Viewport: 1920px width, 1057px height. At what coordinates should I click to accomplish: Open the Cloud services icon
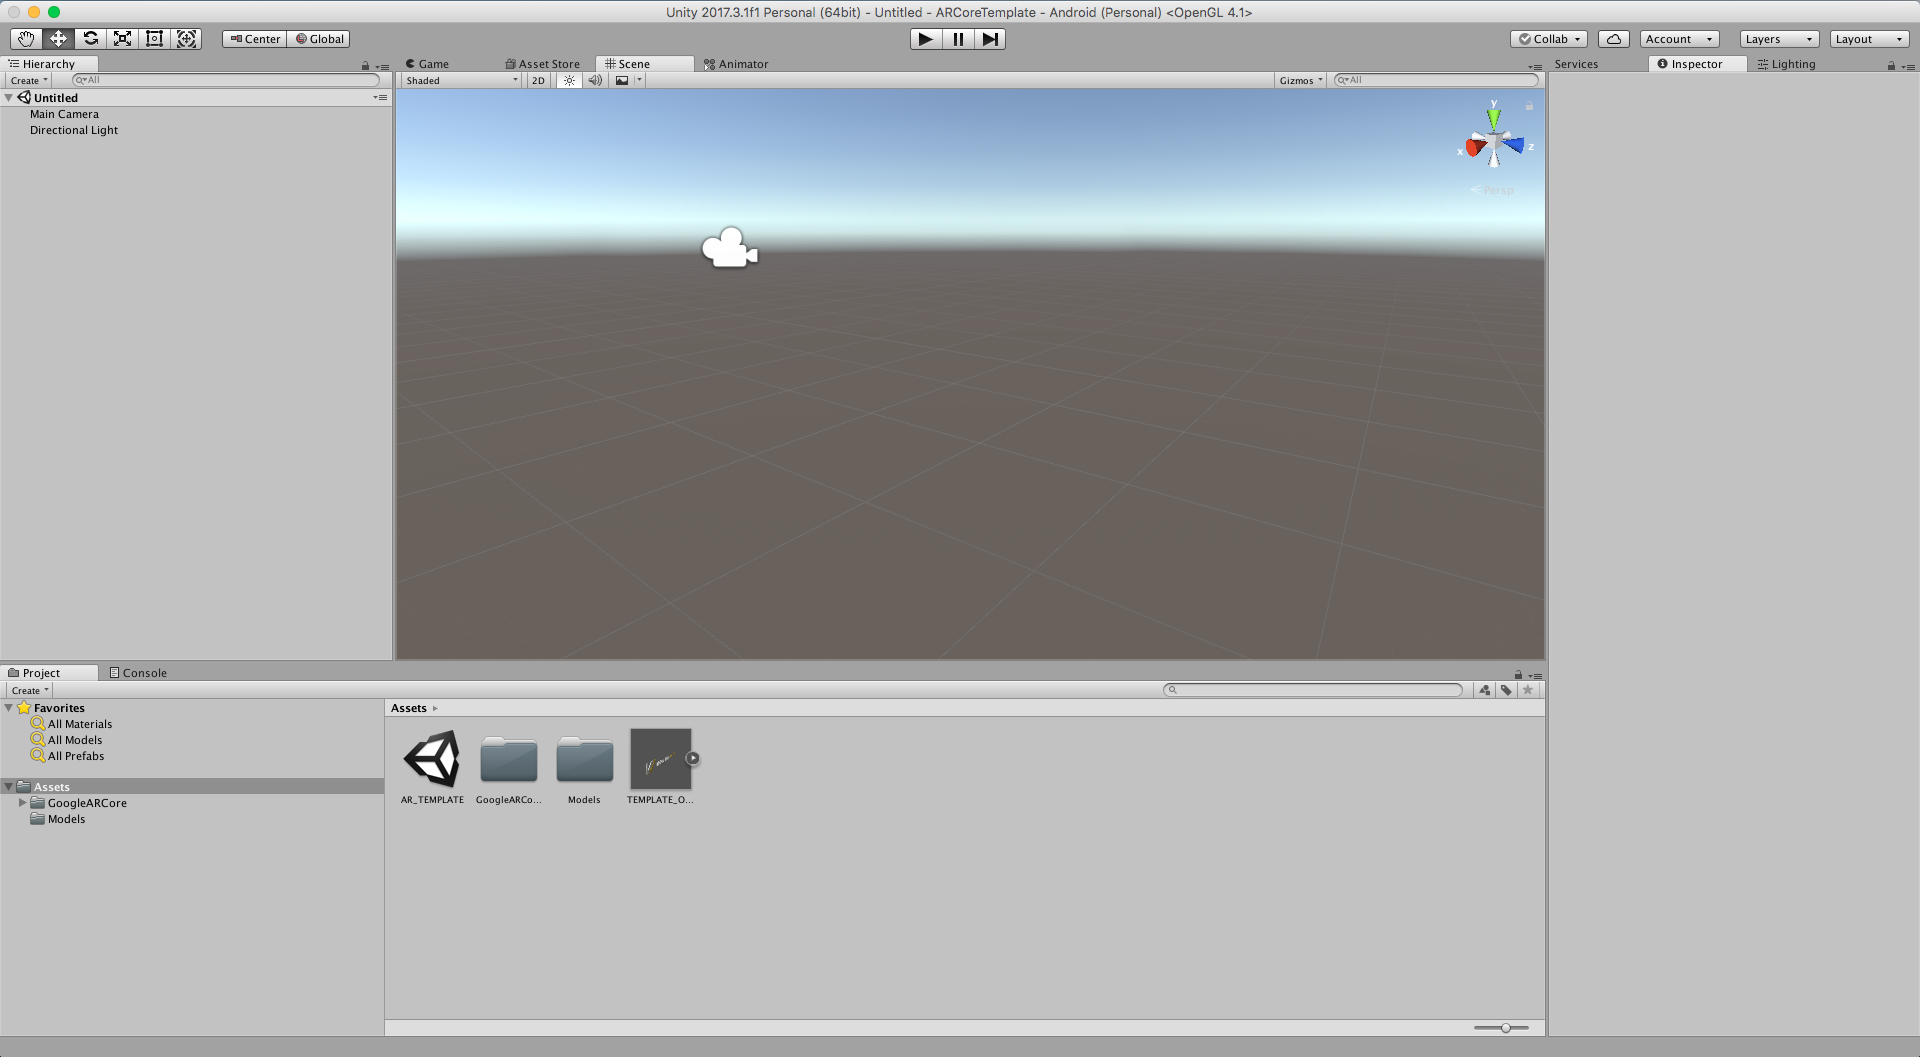(1613, 39)
